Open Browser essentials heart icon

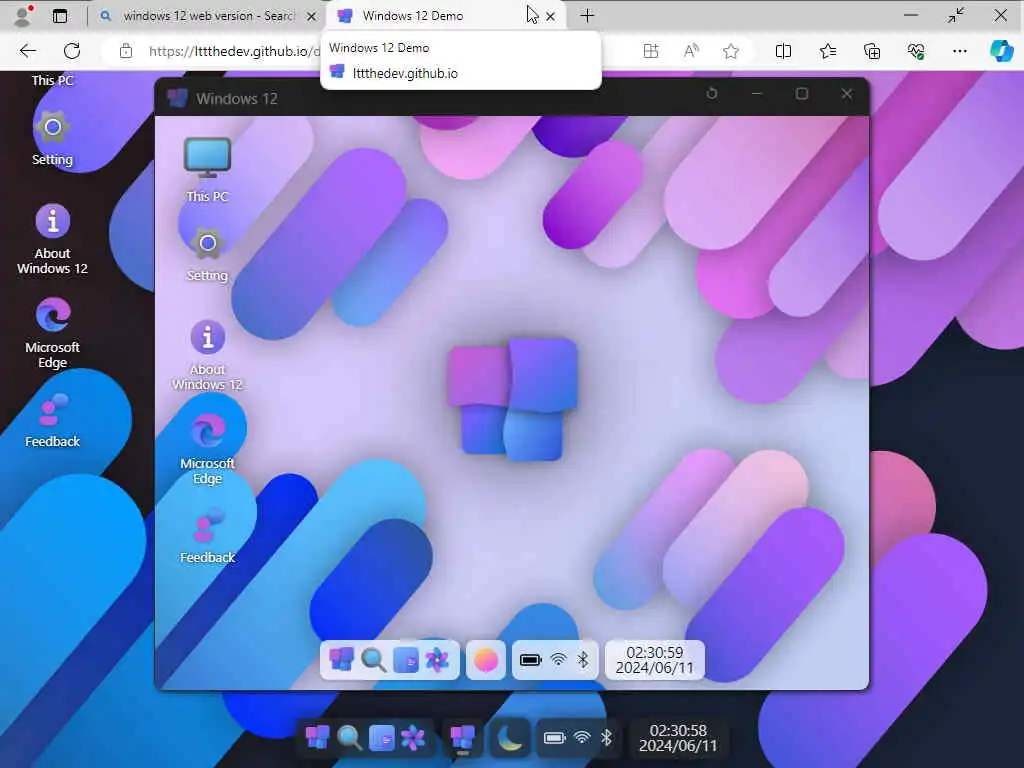tap(916, 51)
